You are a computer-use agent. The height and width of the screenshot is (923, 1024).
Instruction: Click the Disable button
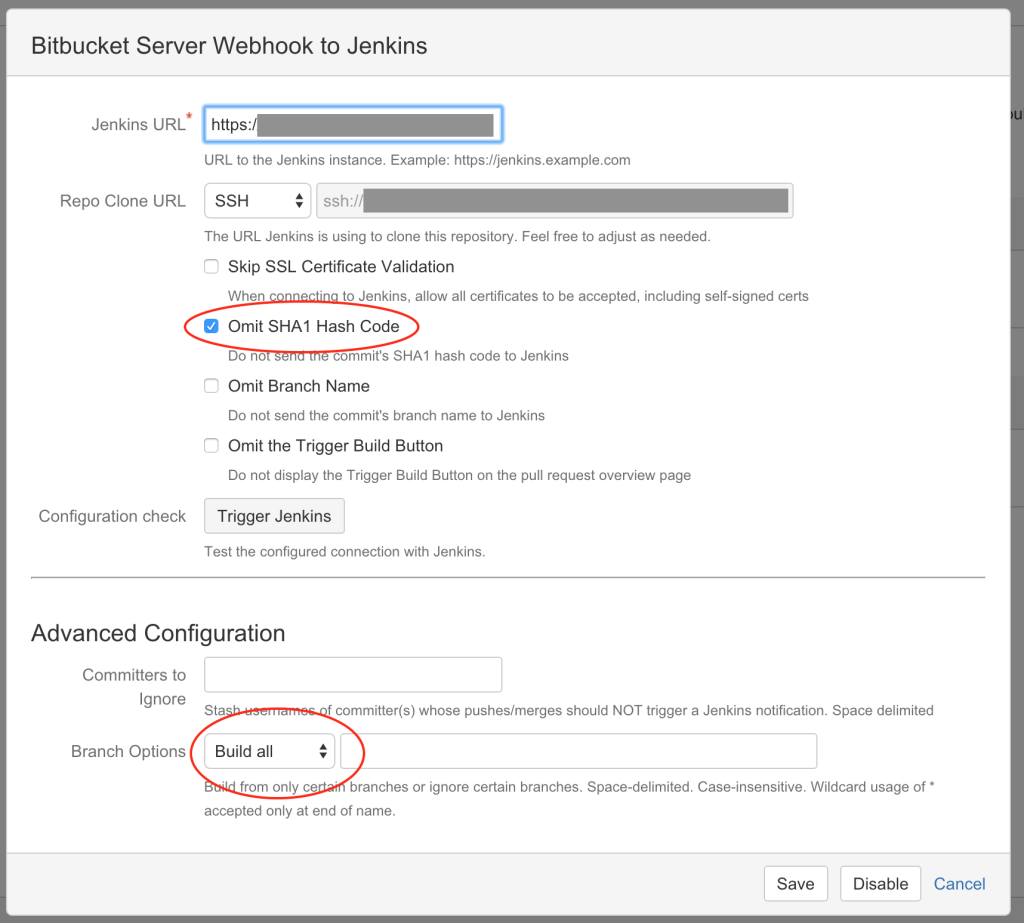click(880, 884)
